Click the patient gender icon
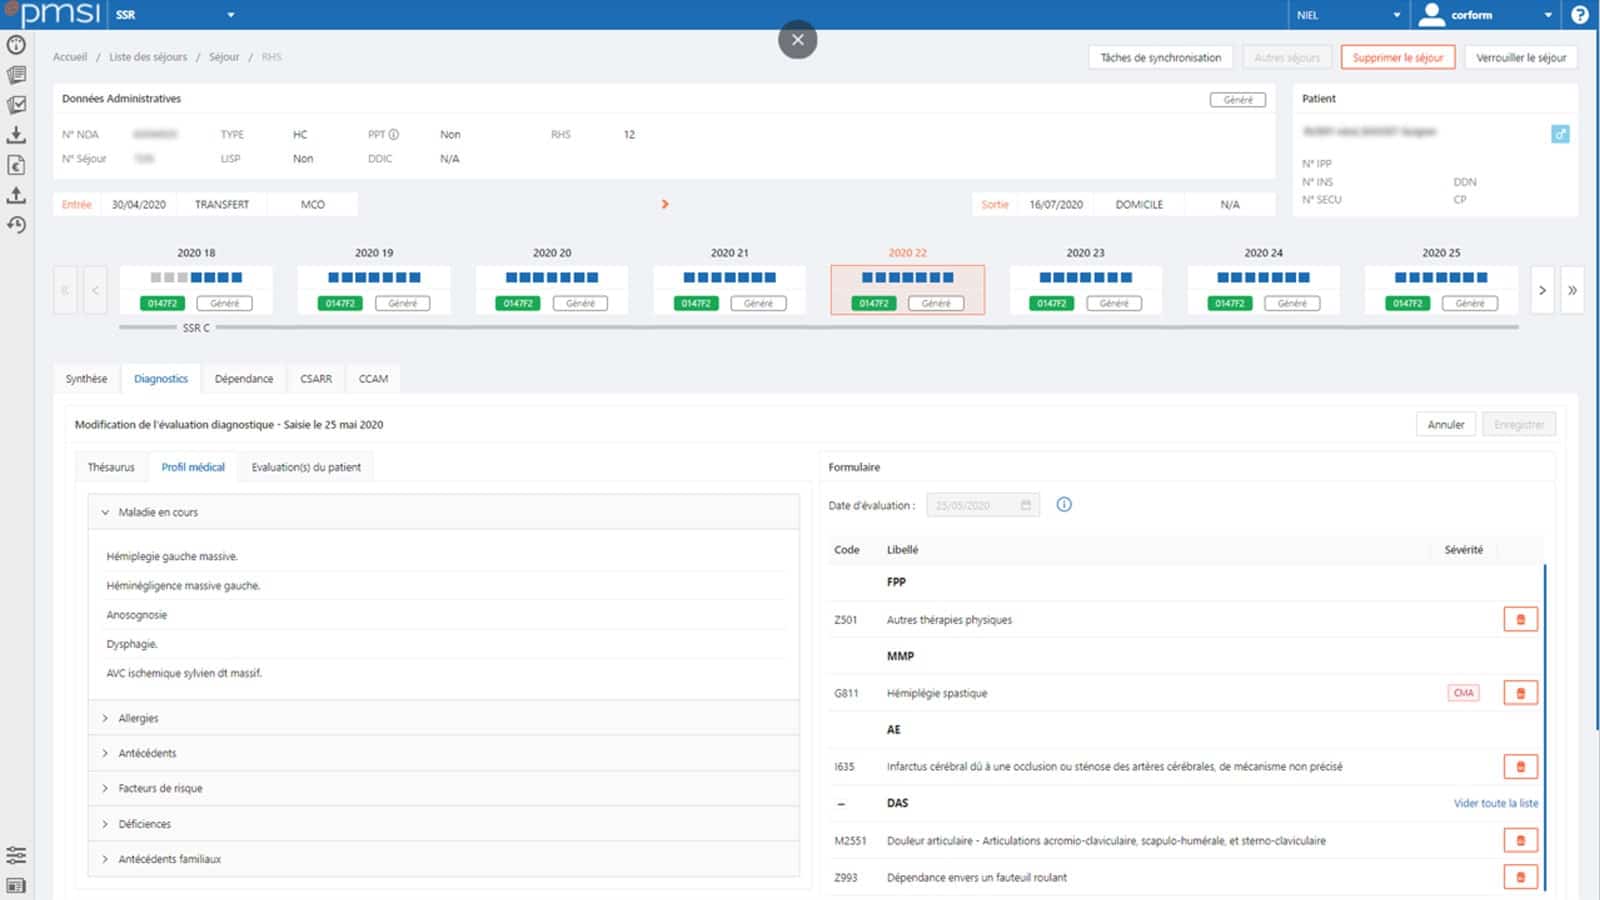1600x900 pixels. pos(1560,134)
